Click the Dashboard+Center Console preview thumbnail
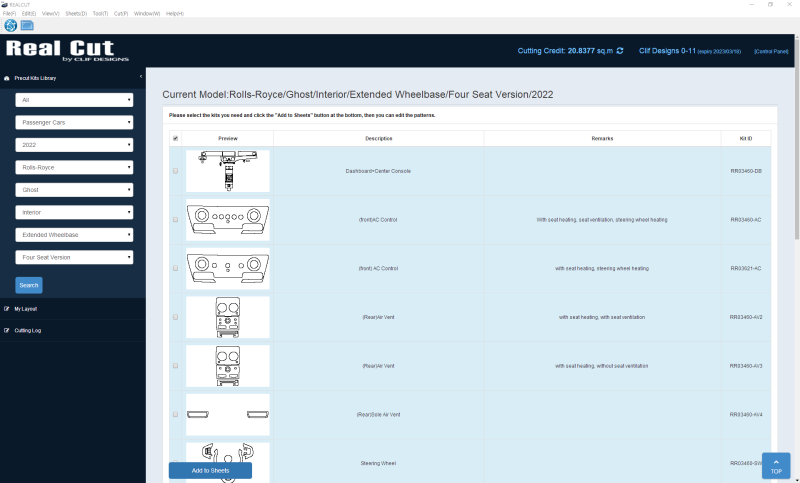Image resolution: width=800 pixels, height=483 pixels. tap(228, 171)
